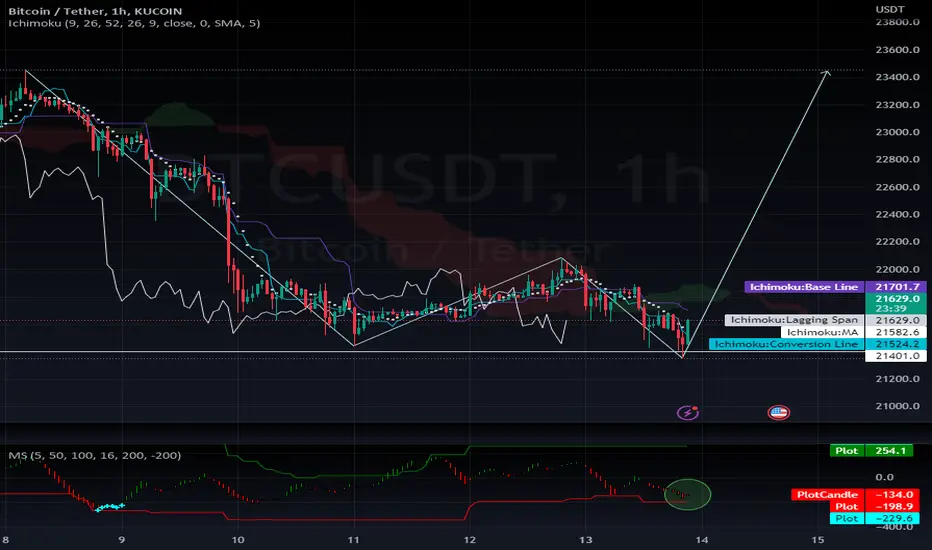Click the date label 13 on time axis
Image resolution: width=932 pixels, height=550 pixels.
pyautogui.click(x=585, y=540)
